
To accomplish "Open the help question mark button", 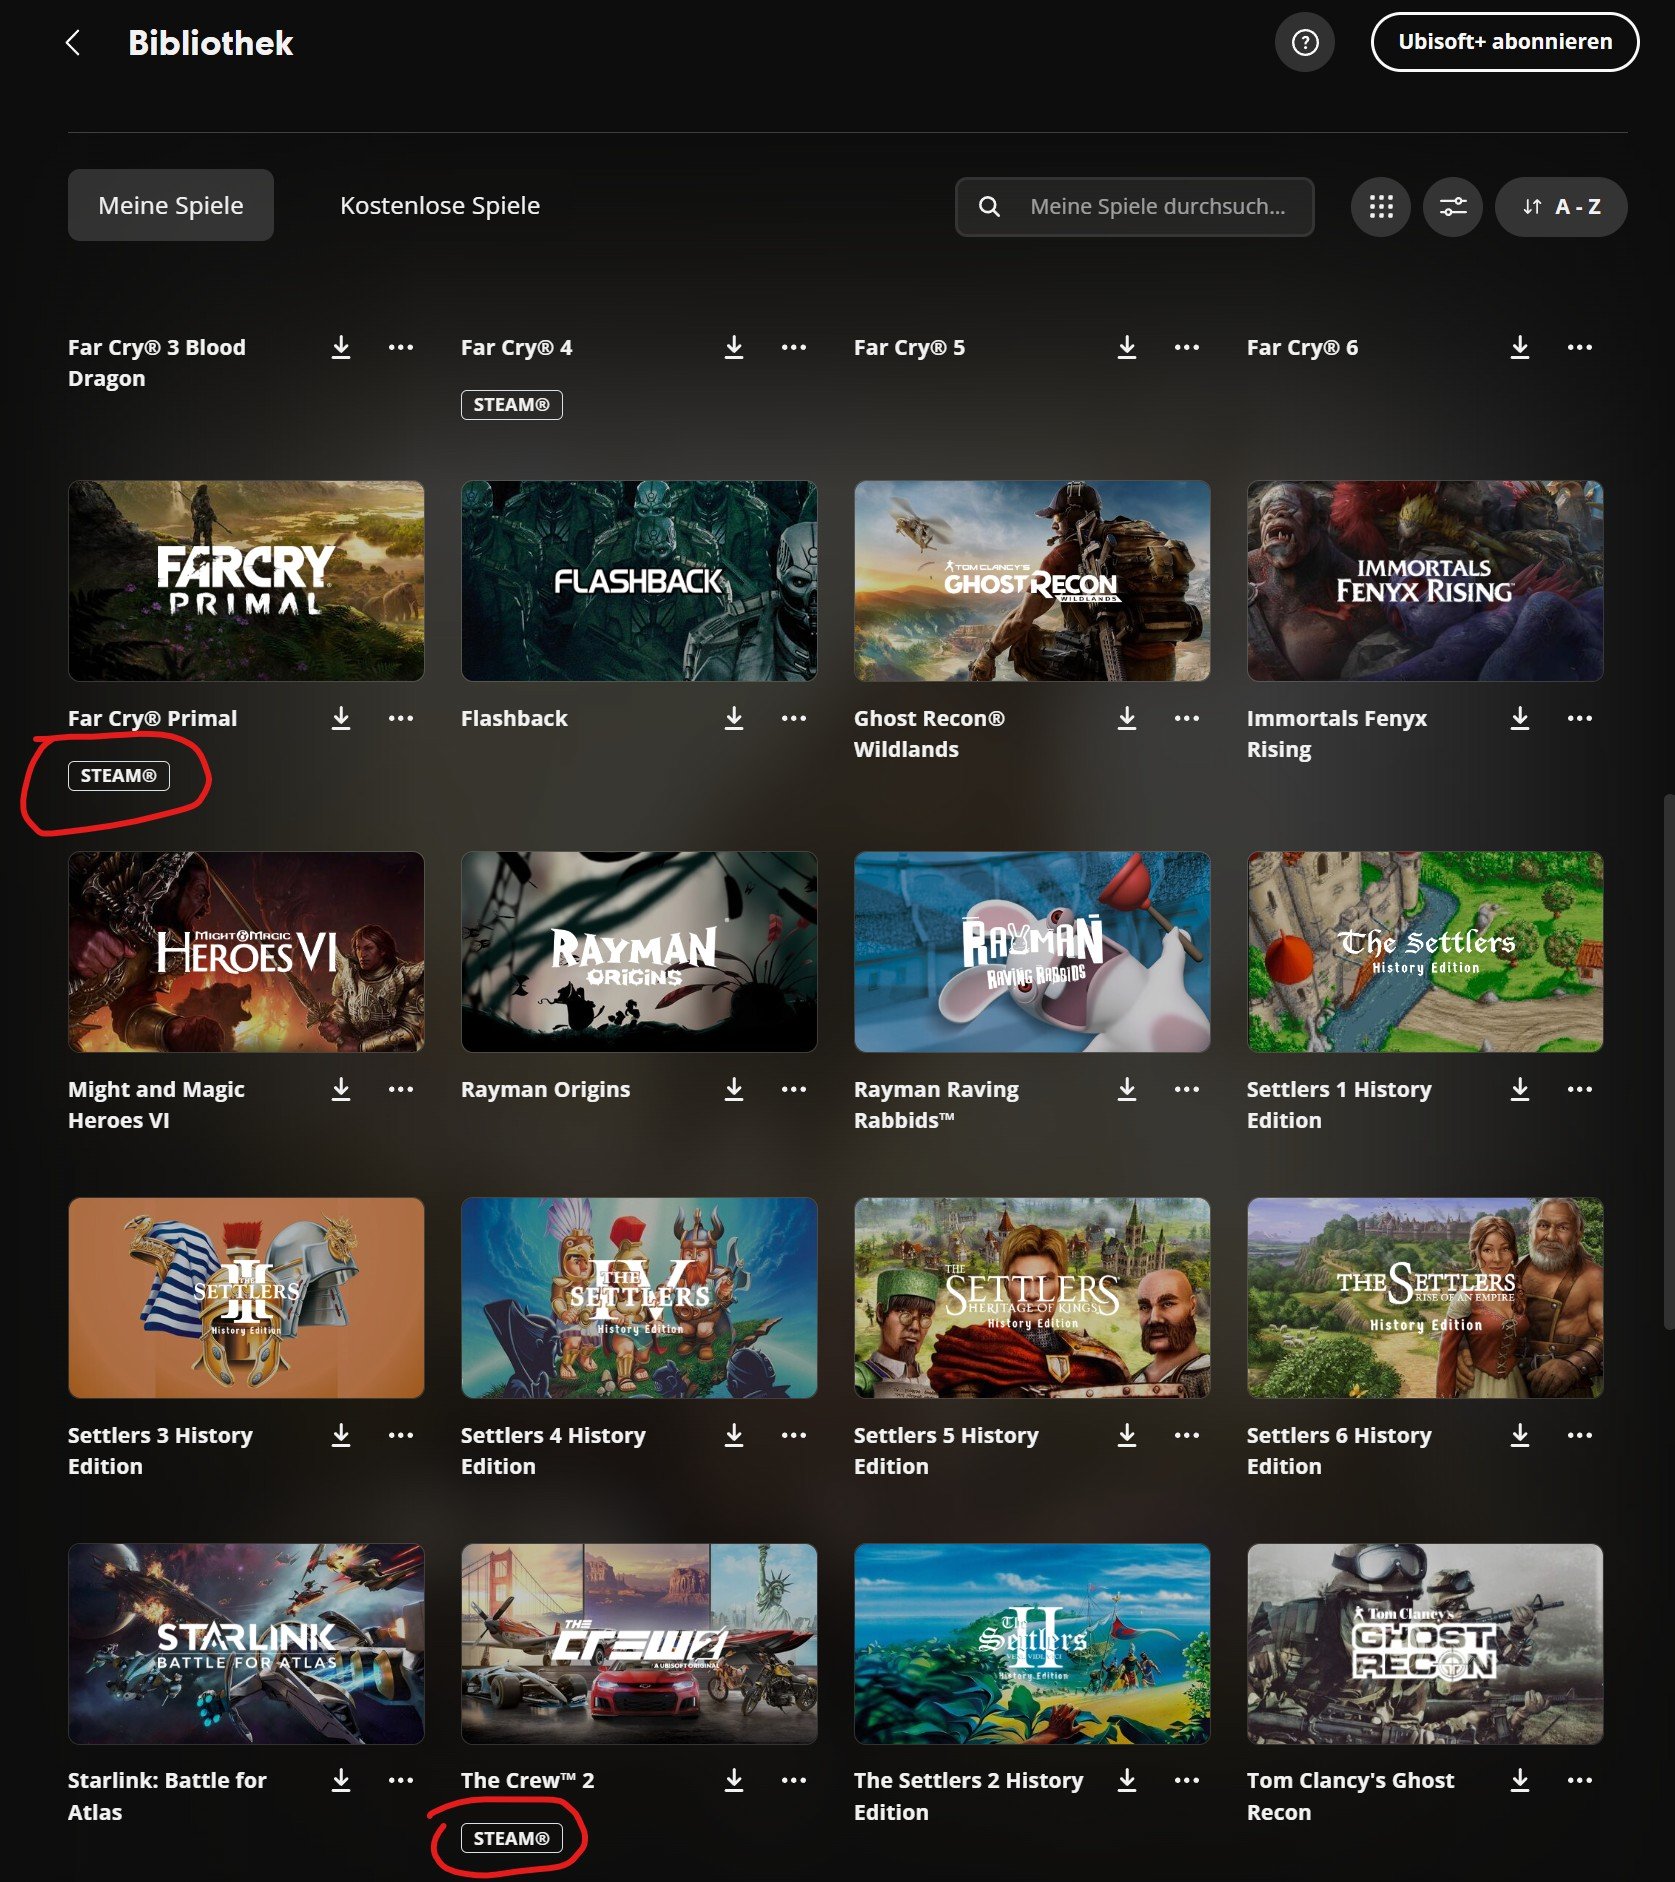I will pyautogui.click(x=1305, y=42).
